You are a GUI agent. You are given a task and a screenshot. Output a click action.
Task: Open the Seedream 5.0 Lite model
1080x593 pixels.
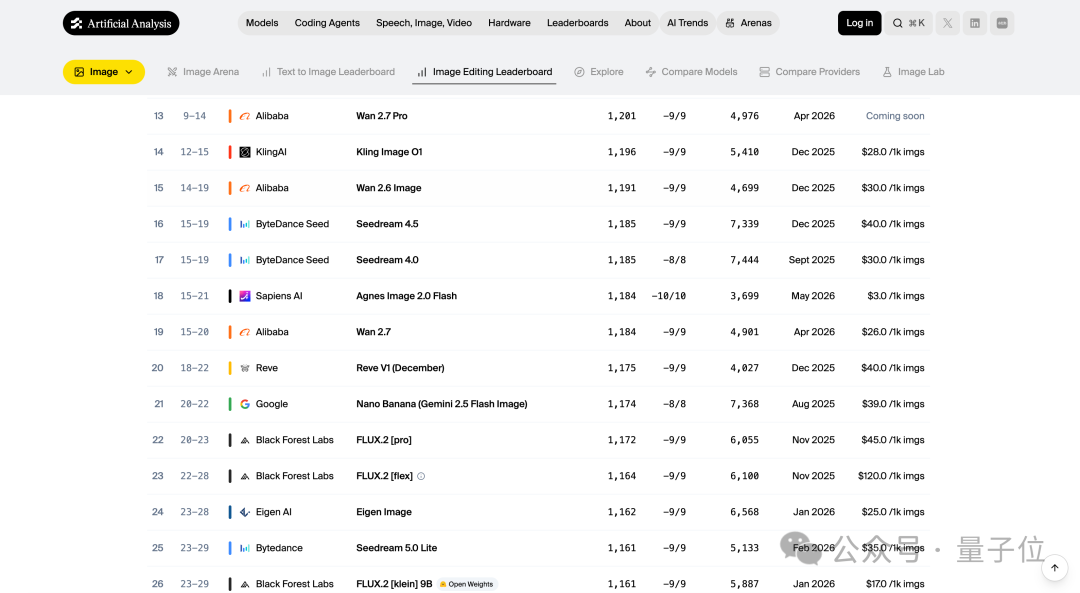tap(397, 548)
